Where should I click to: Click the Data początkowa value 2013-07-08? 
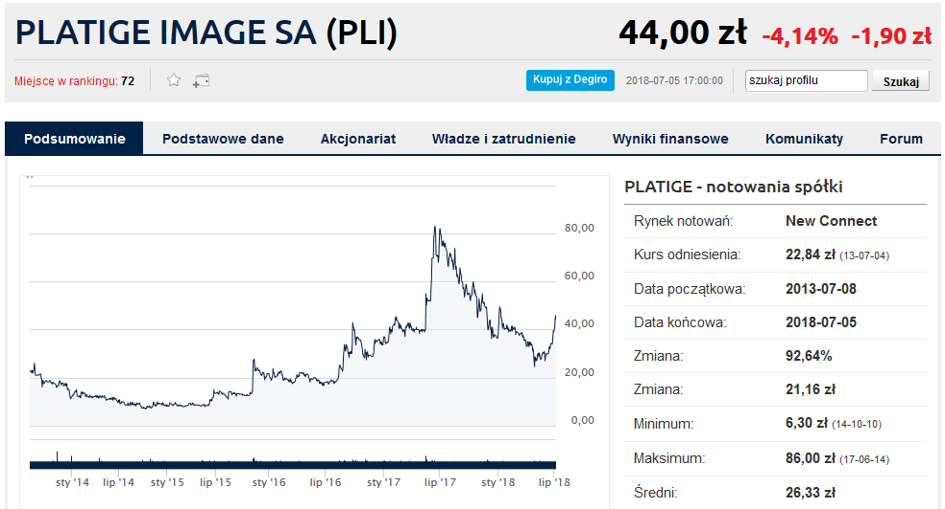click(821, 289)
